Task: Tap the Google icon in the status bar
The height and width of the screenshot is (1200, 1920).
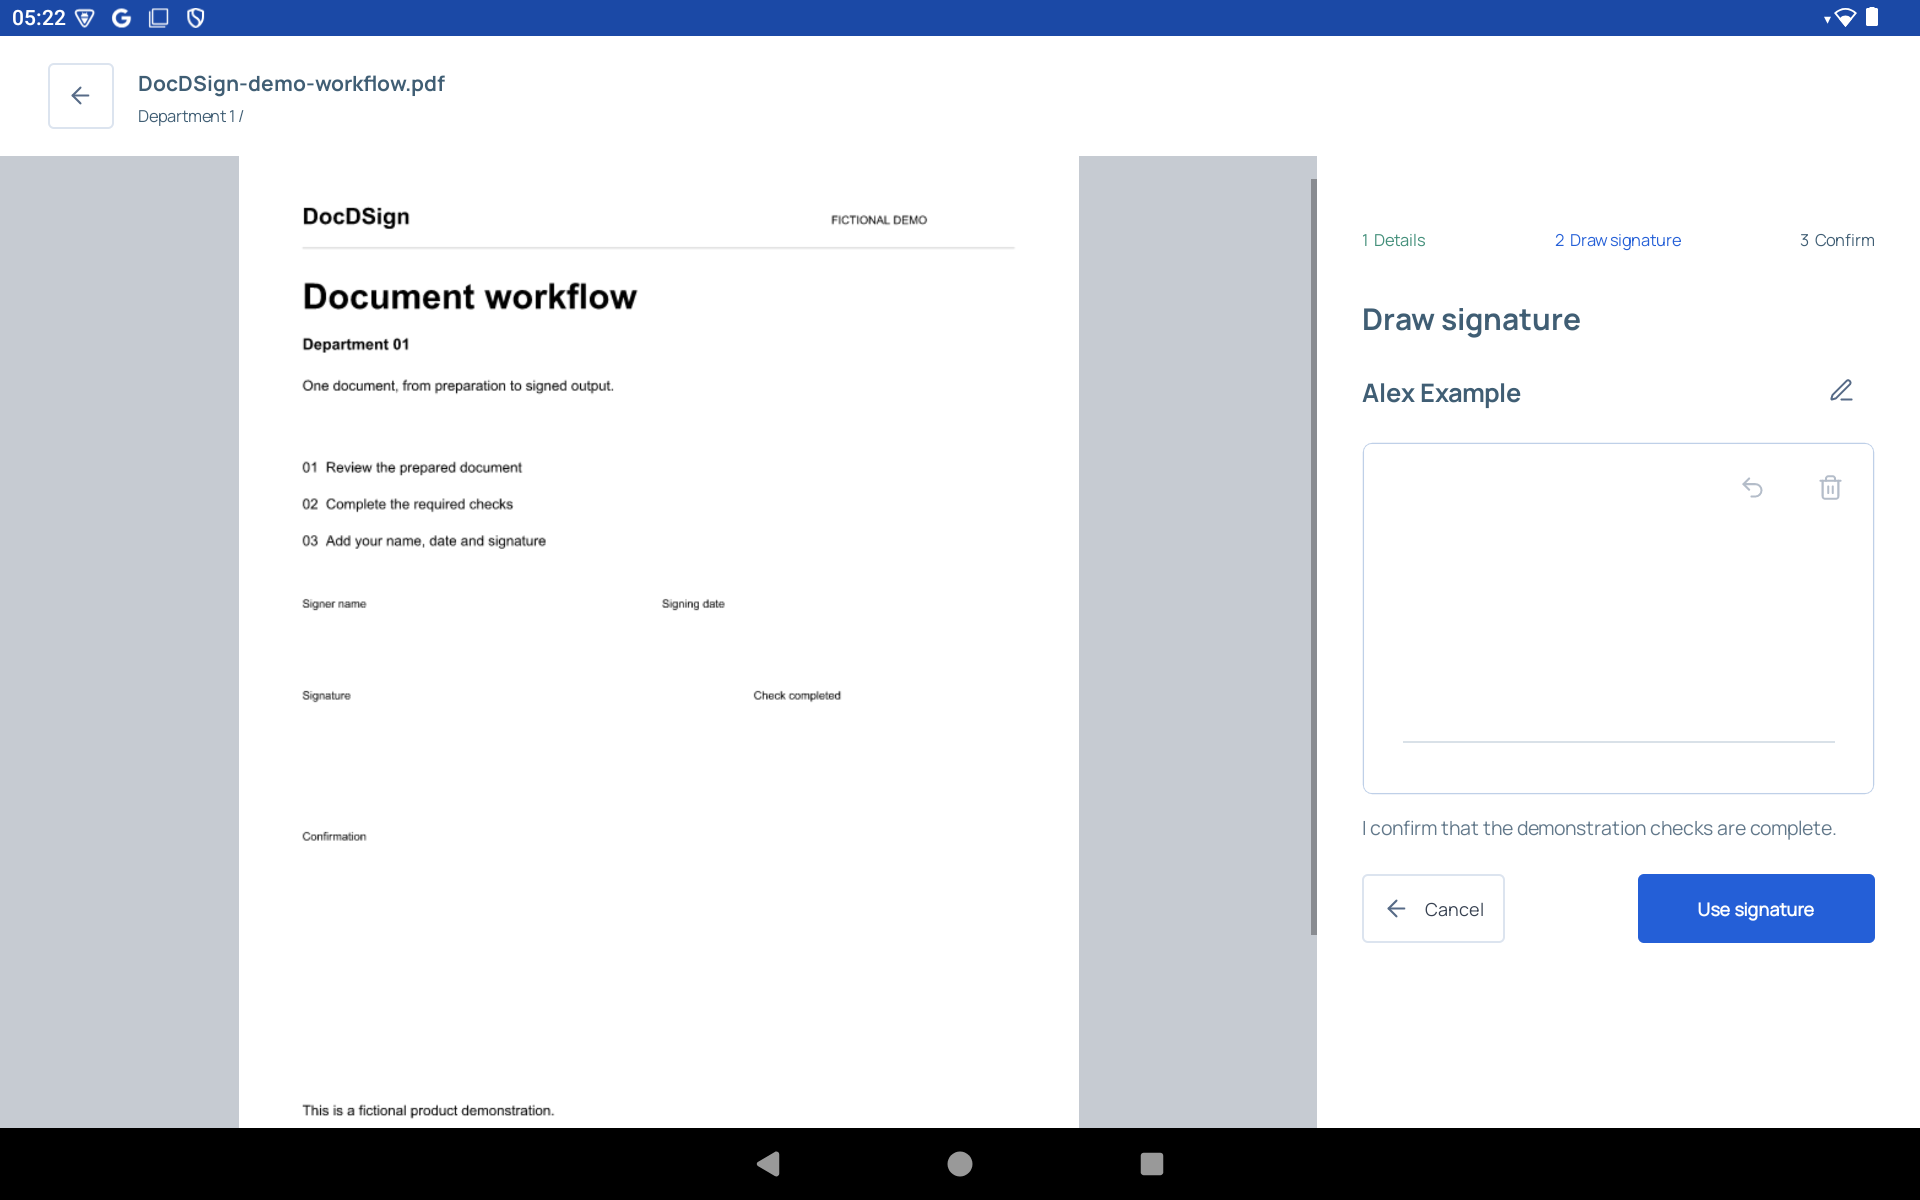Action: tap(122, 18)
